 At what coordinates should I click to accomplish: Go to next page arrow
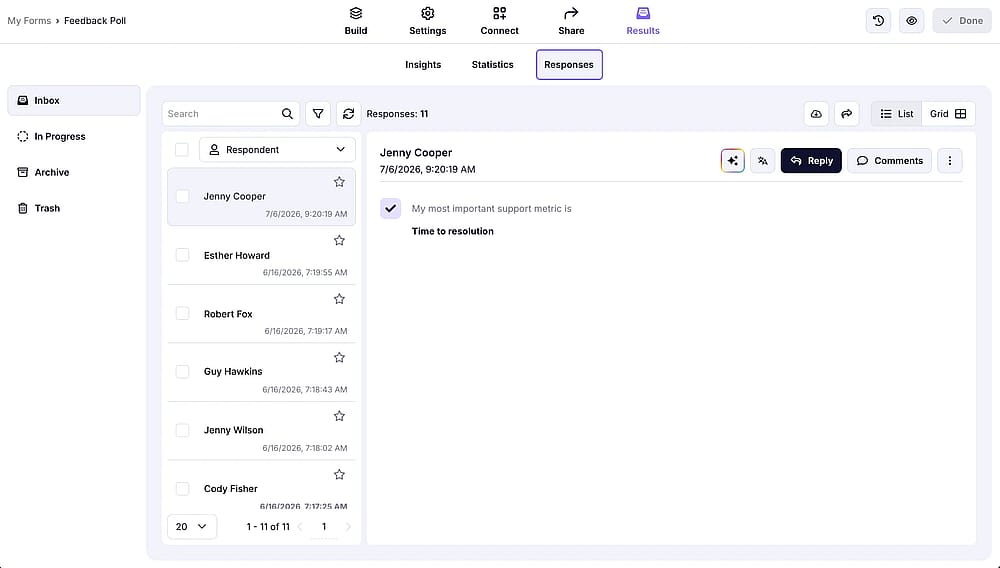[348, 527]
